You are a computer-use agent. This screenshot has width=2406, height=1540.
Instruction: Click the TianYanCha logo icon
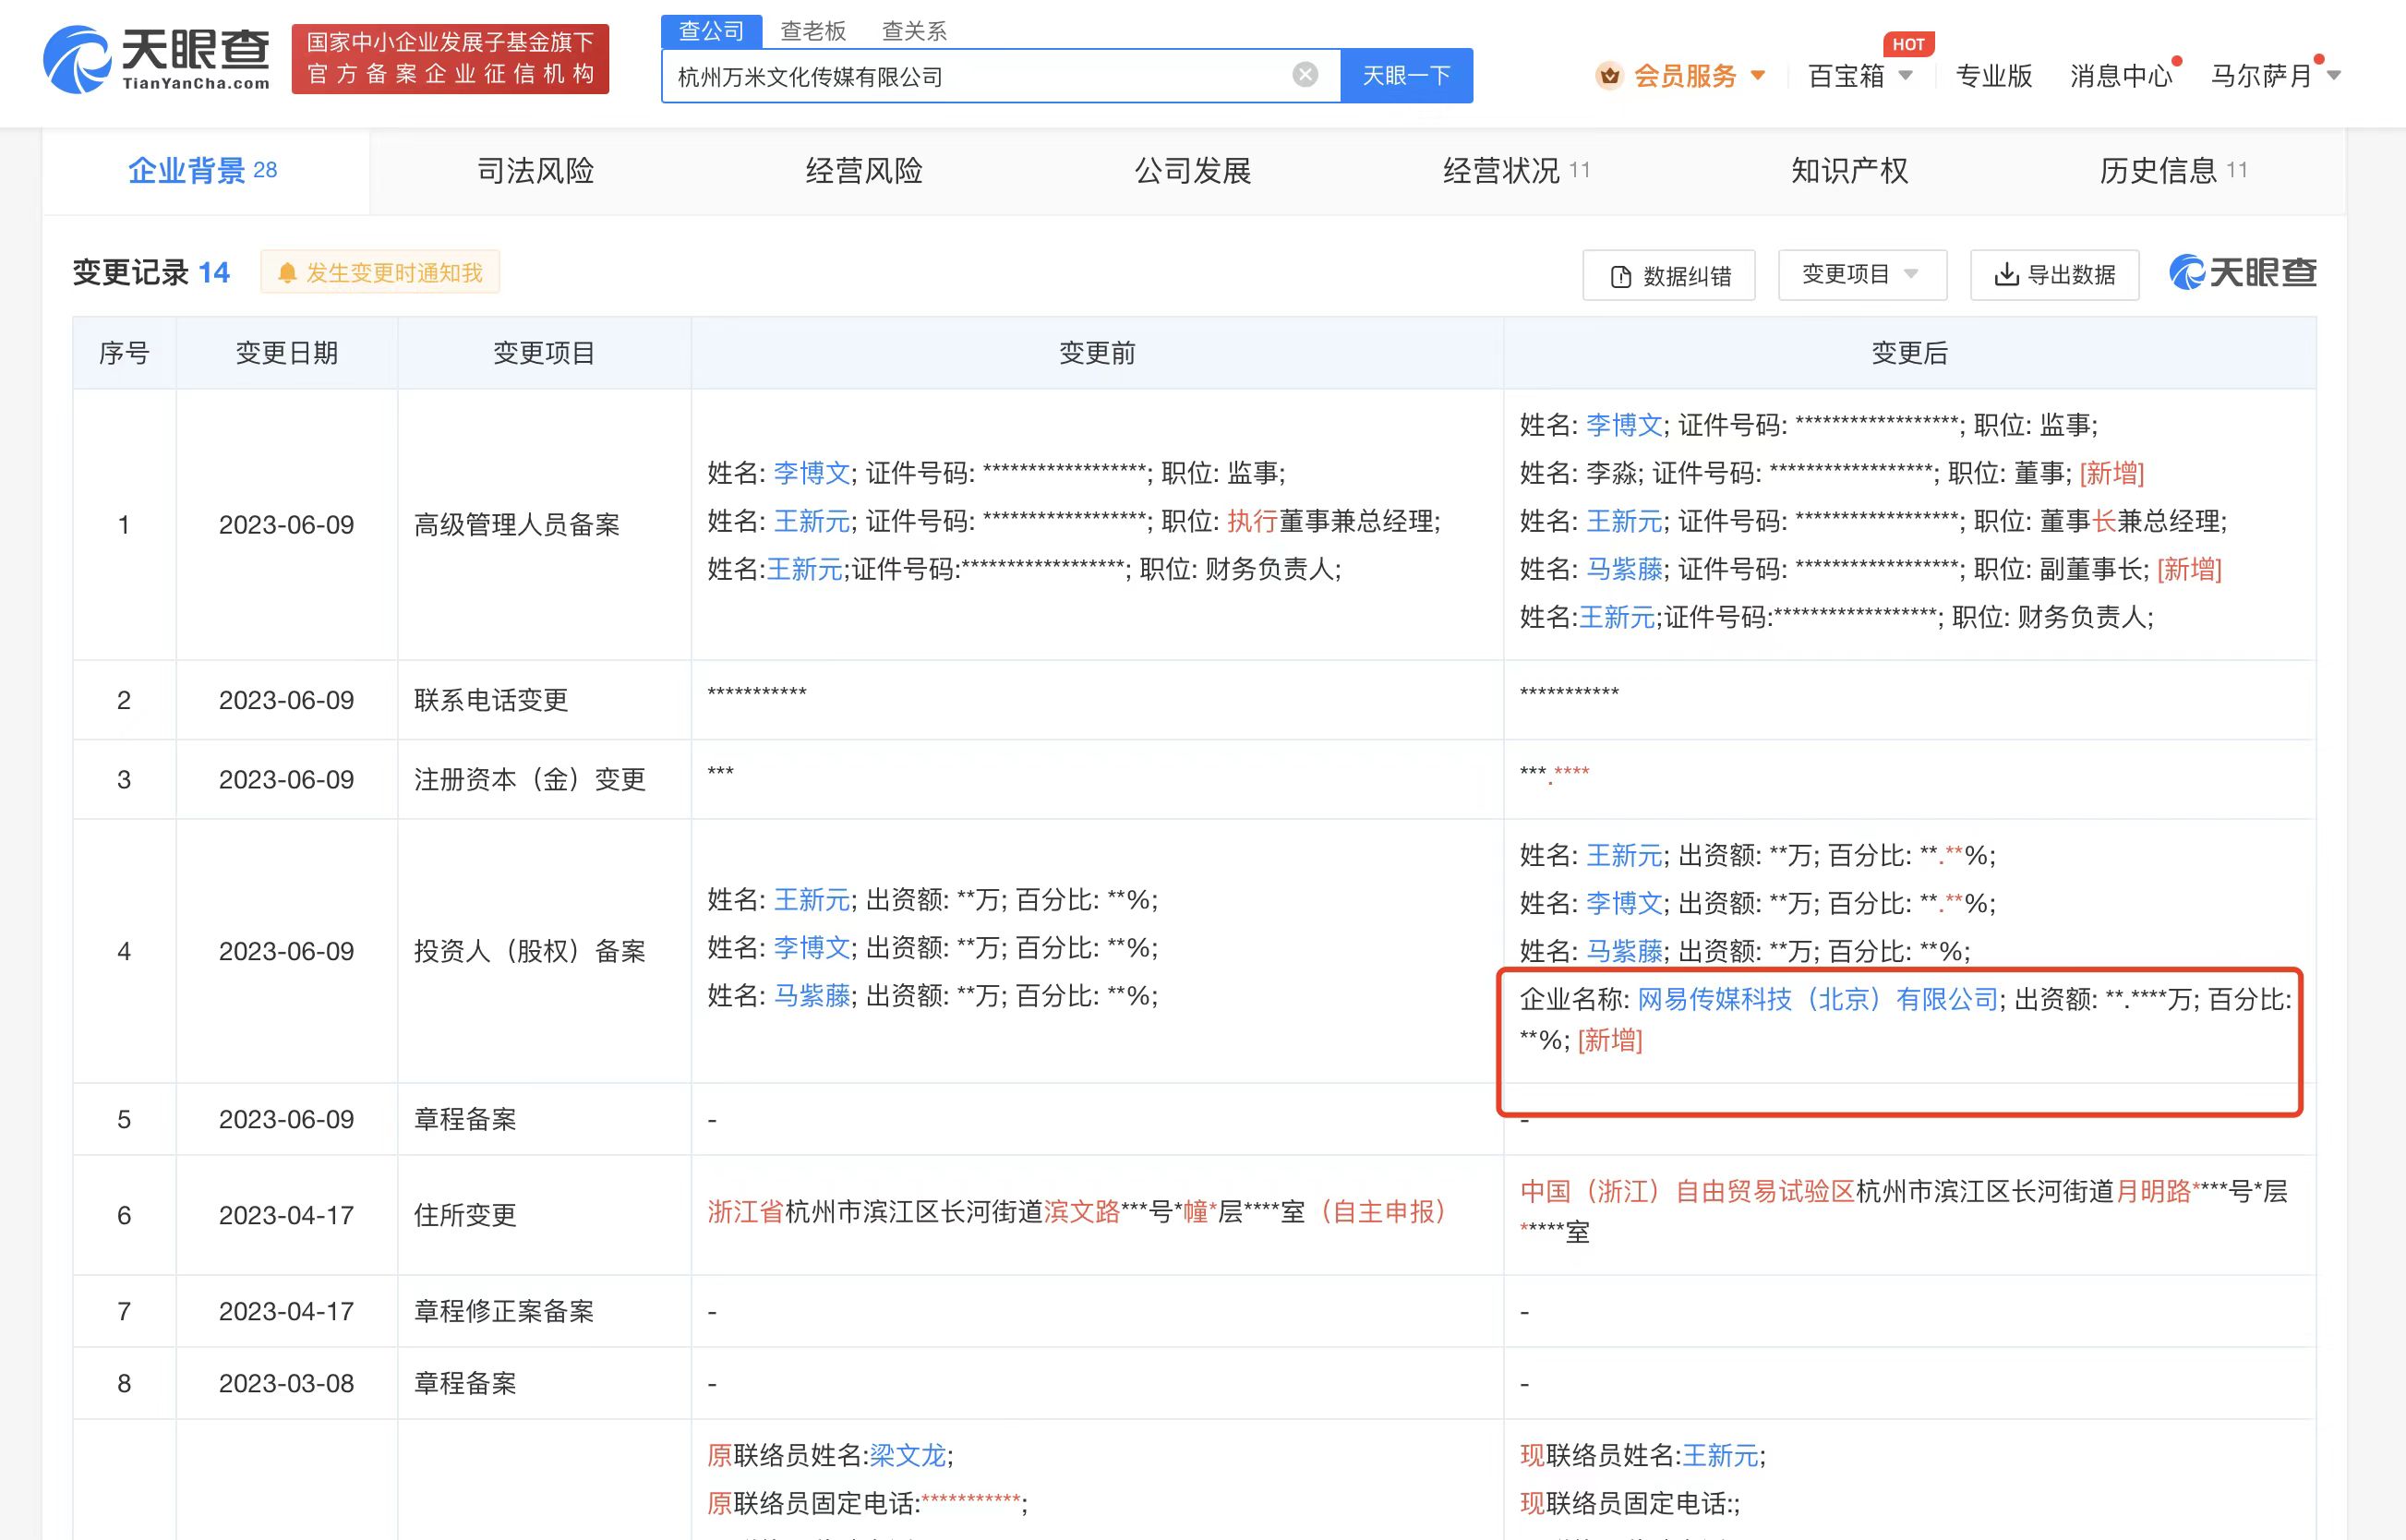(x=76, y=60)
